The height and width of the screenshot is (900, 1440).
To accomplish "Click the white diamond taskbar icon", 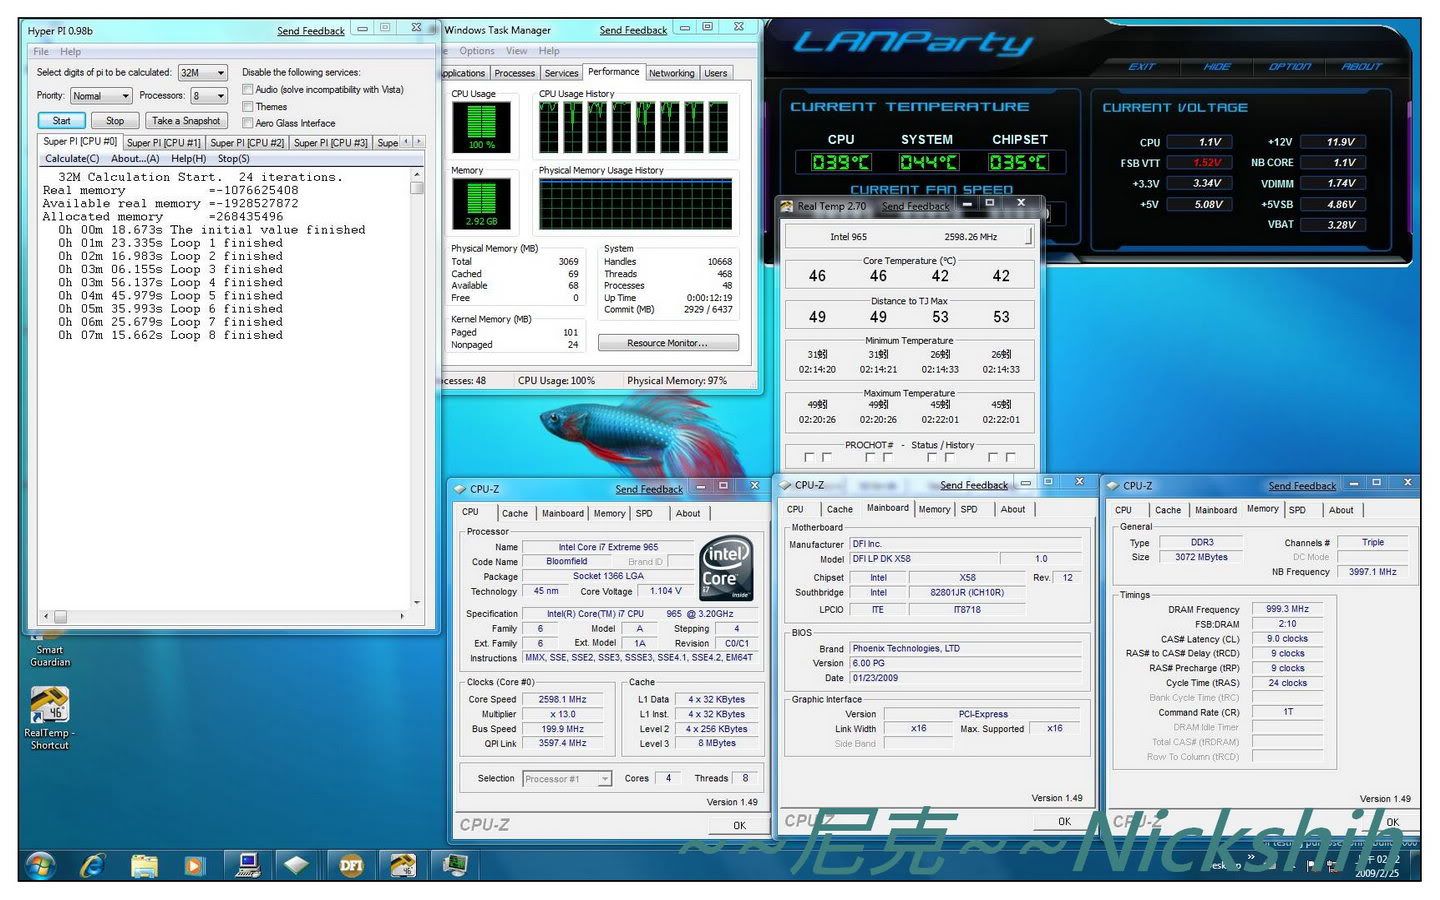I will (x=297, y=865).
